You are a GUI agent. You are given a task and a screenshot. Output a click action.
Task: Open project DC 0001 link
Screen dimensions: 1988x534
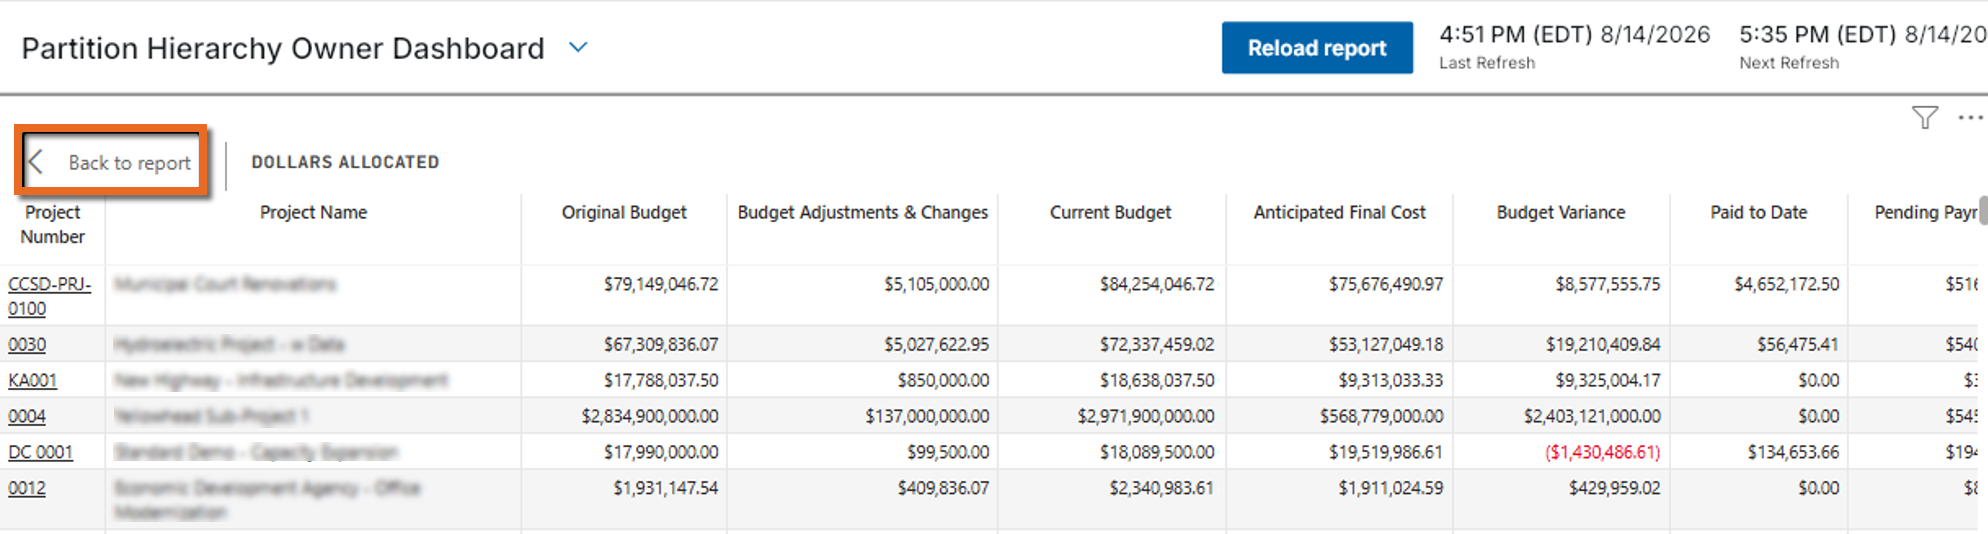40,452
